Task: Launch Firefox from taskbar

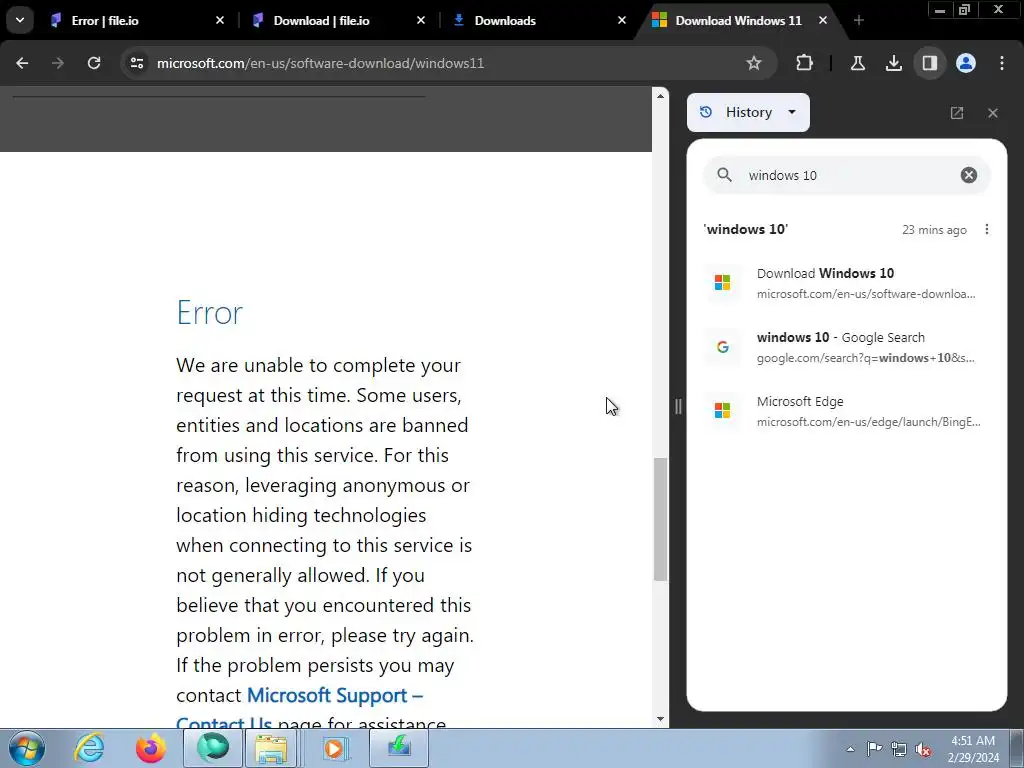Action: [150, 748]
